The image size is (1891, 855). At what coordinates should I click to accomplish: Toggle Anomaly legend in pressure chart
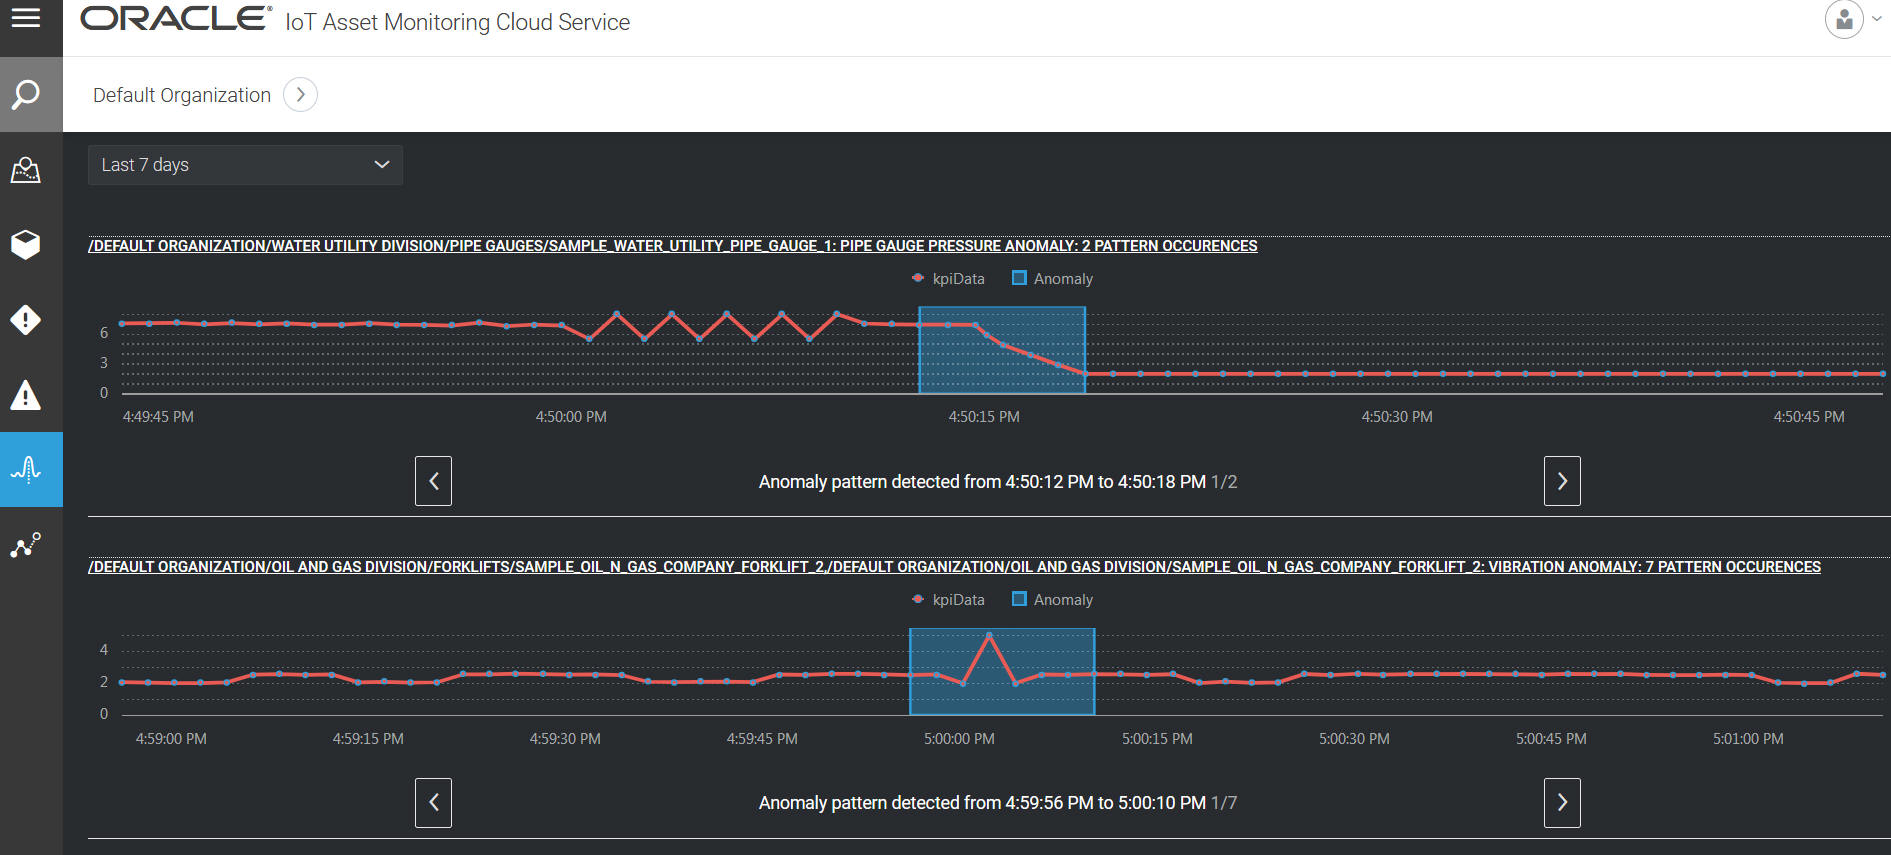click(x=1052, y=279)
